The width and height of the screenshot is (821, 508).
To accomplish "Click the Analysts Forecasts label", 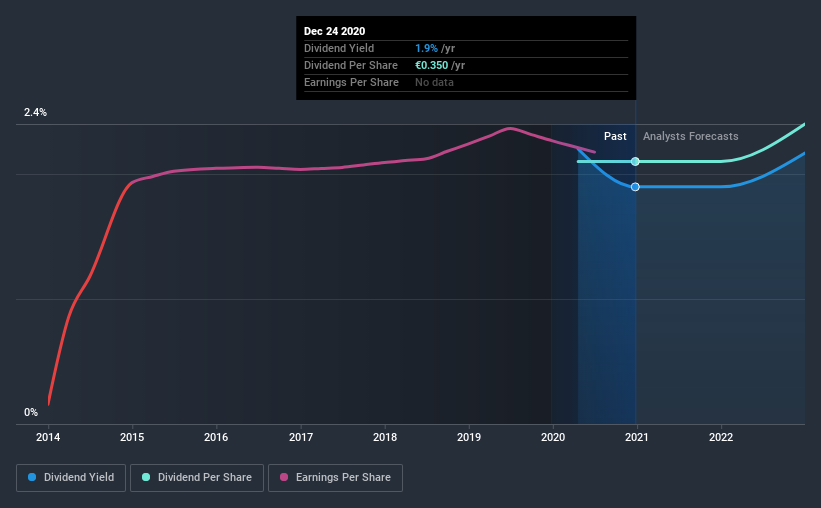I will pyautogui.click(x=691, y=136).
